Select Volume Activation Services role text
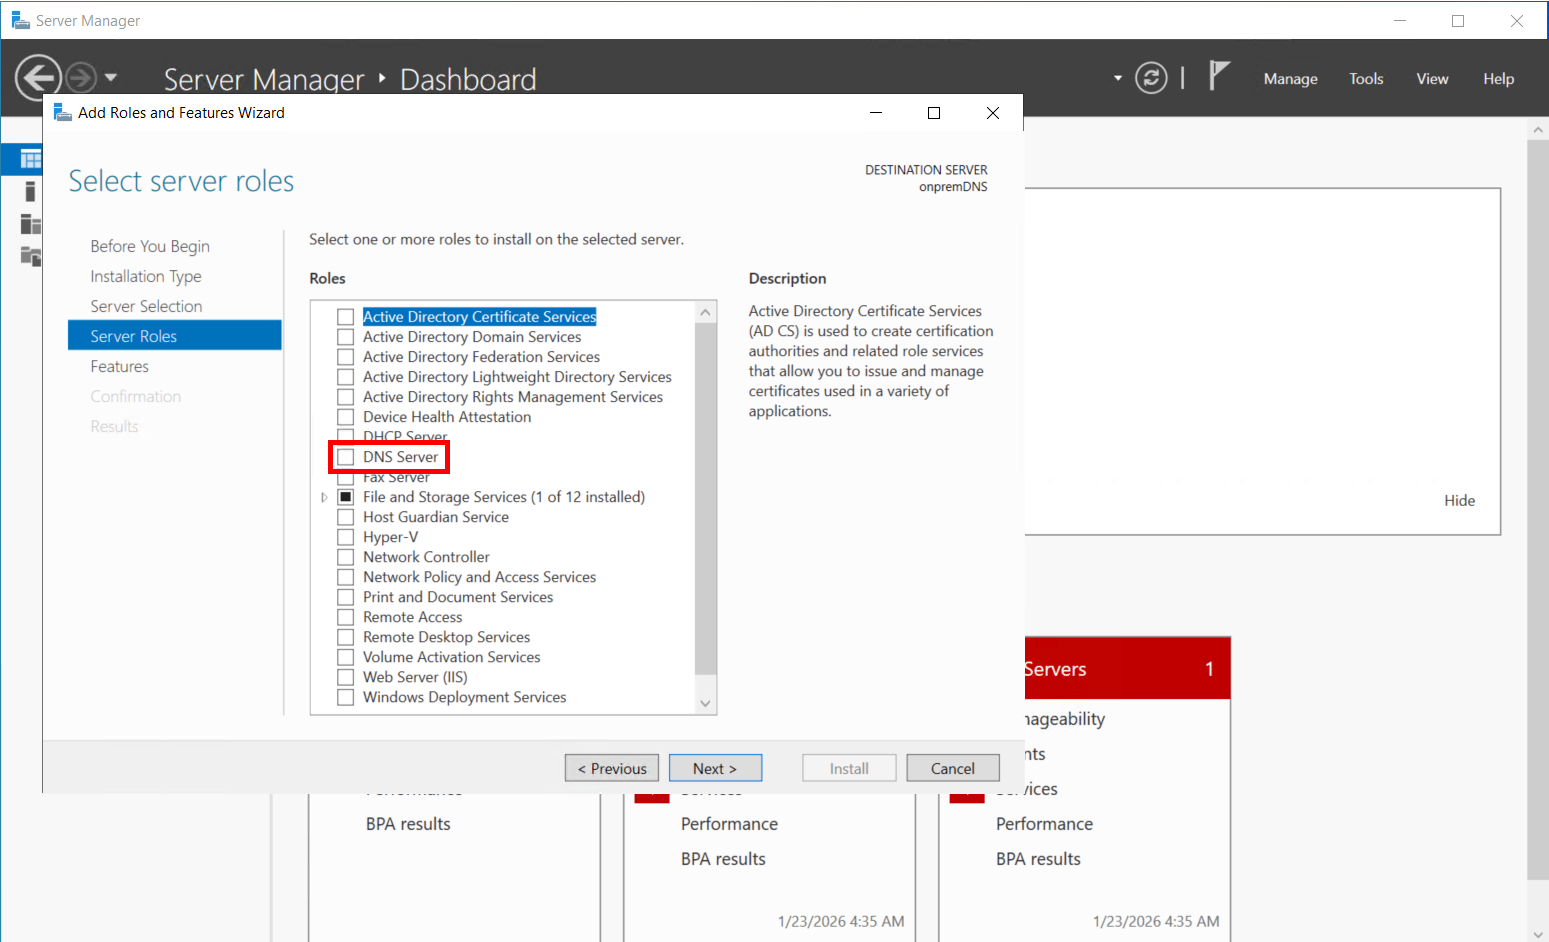 [x=451, y=657]
